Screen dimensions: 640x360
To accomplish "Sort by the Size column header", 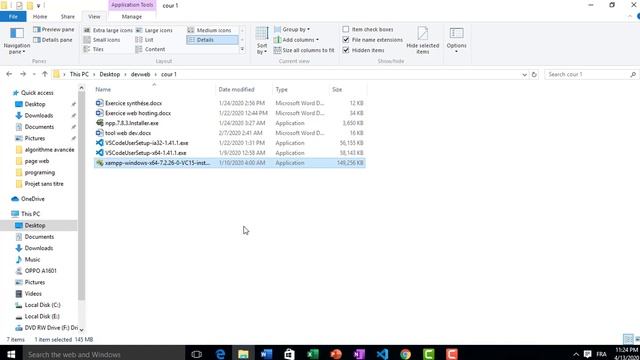I will (348, 89).
